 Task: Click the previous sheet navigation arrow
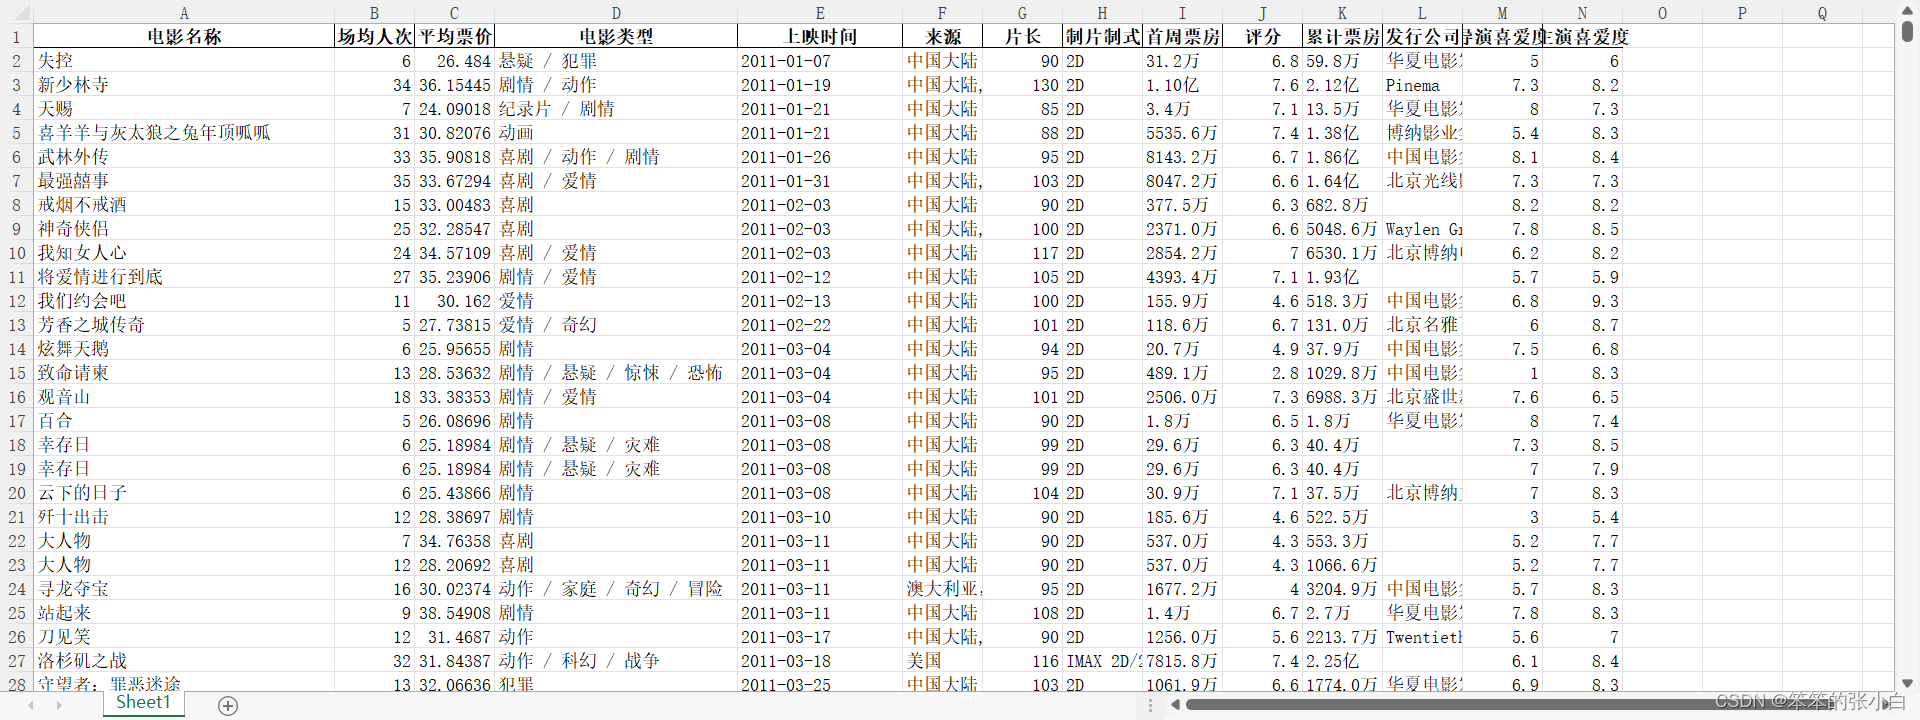click(x=31, y=706)
